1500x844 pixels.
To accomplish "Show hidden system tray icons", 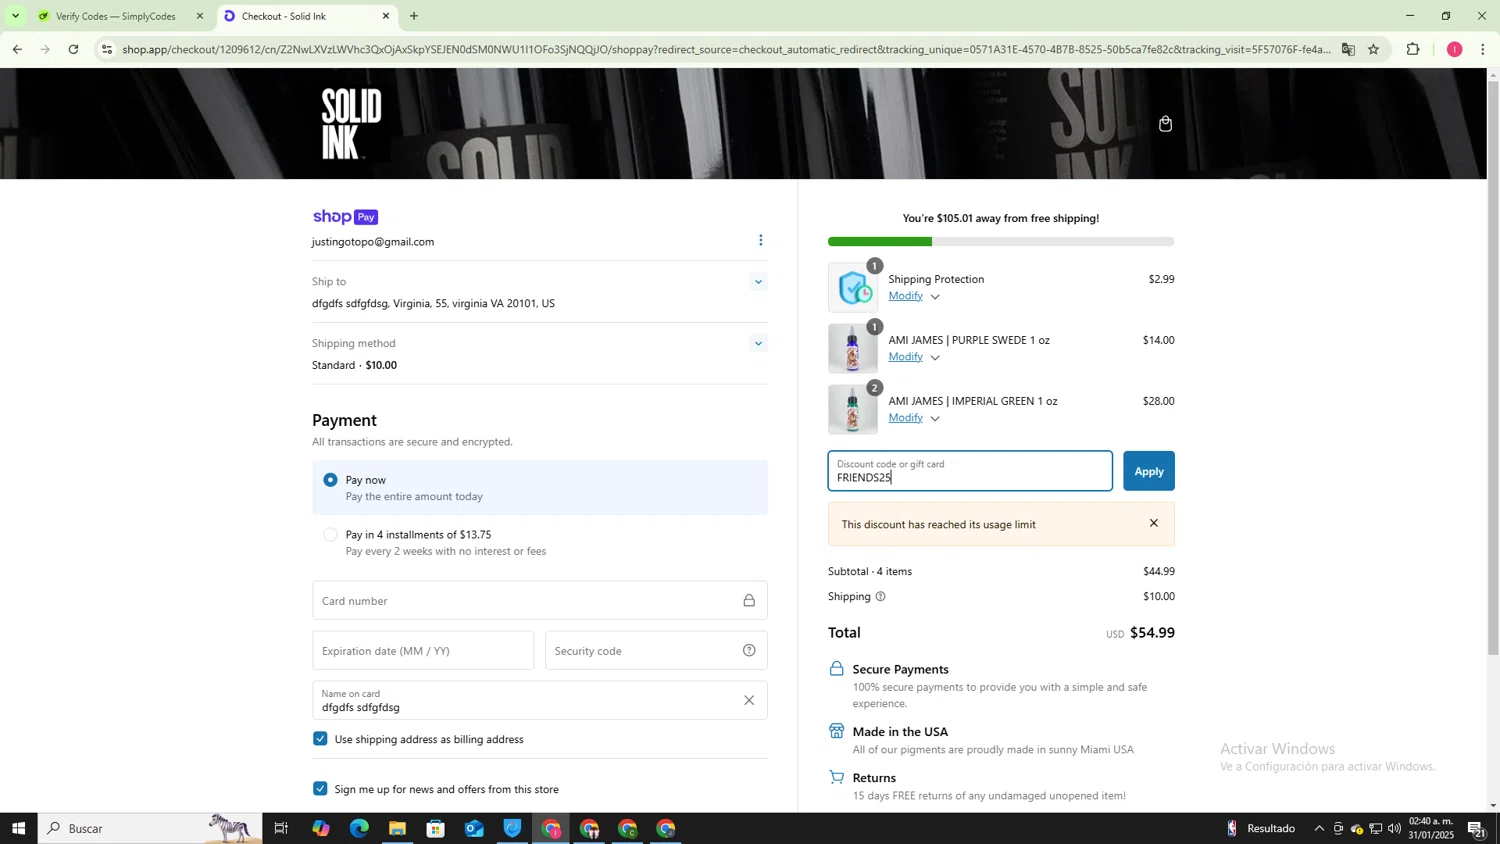I will (1319, 828).
